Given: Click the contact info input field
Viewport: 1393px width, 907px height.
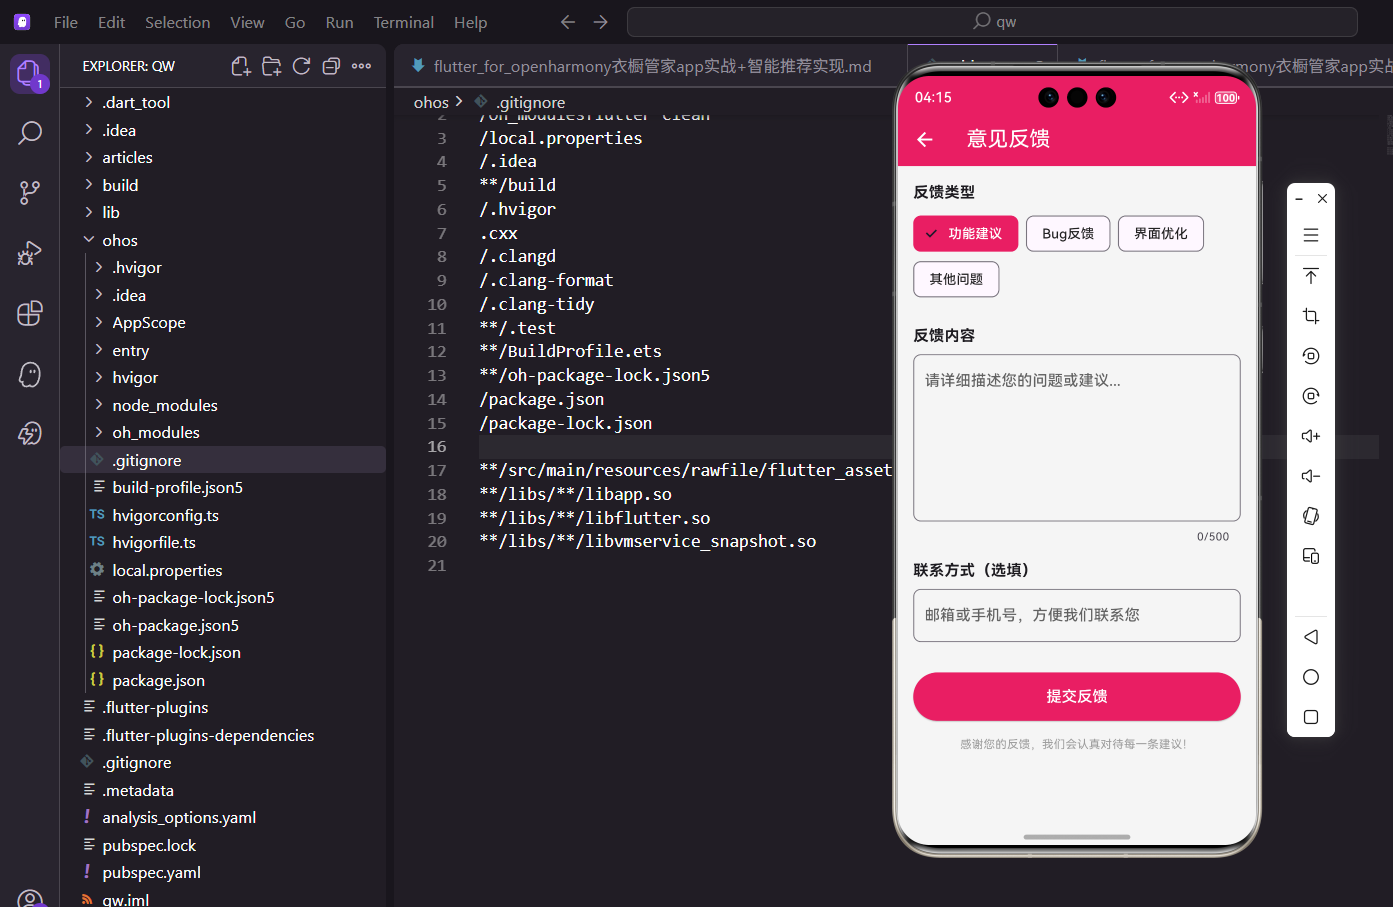Looking at the screenshot, I should (1077, 615).
